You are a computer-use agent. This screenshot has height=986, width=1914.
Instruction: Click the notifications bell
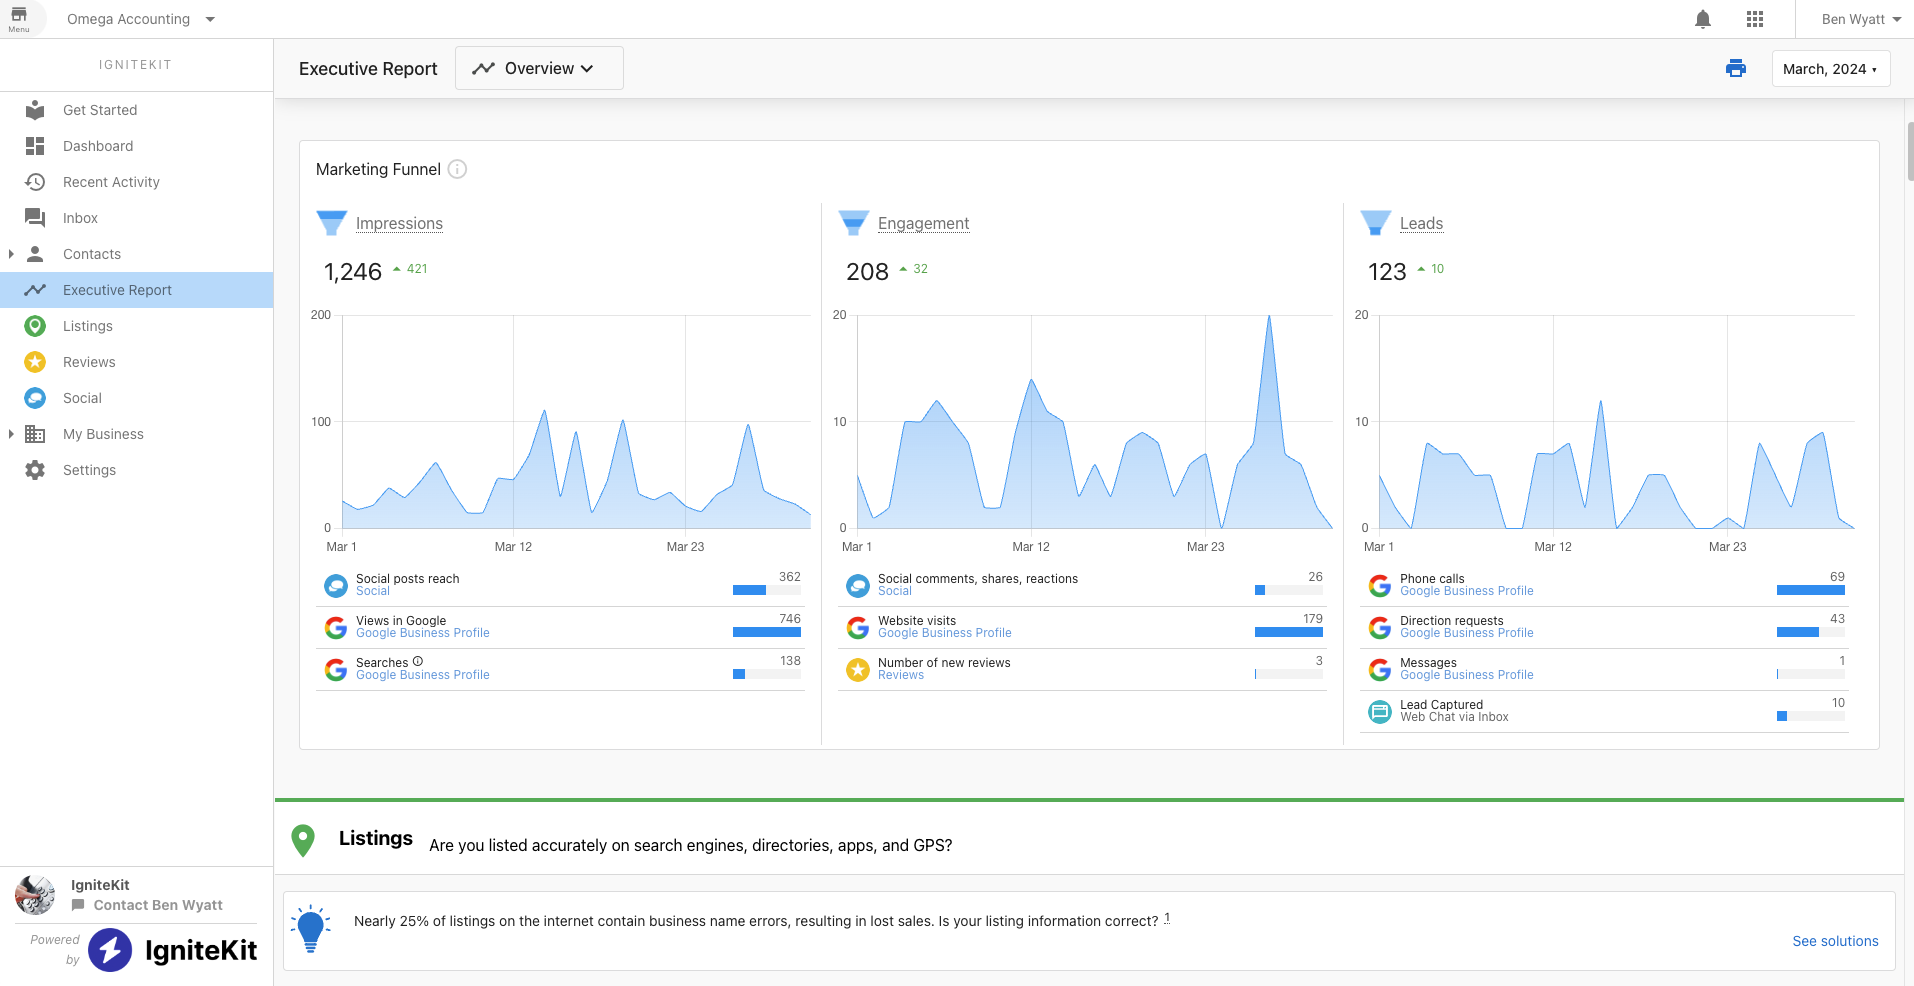[1703, 19]
